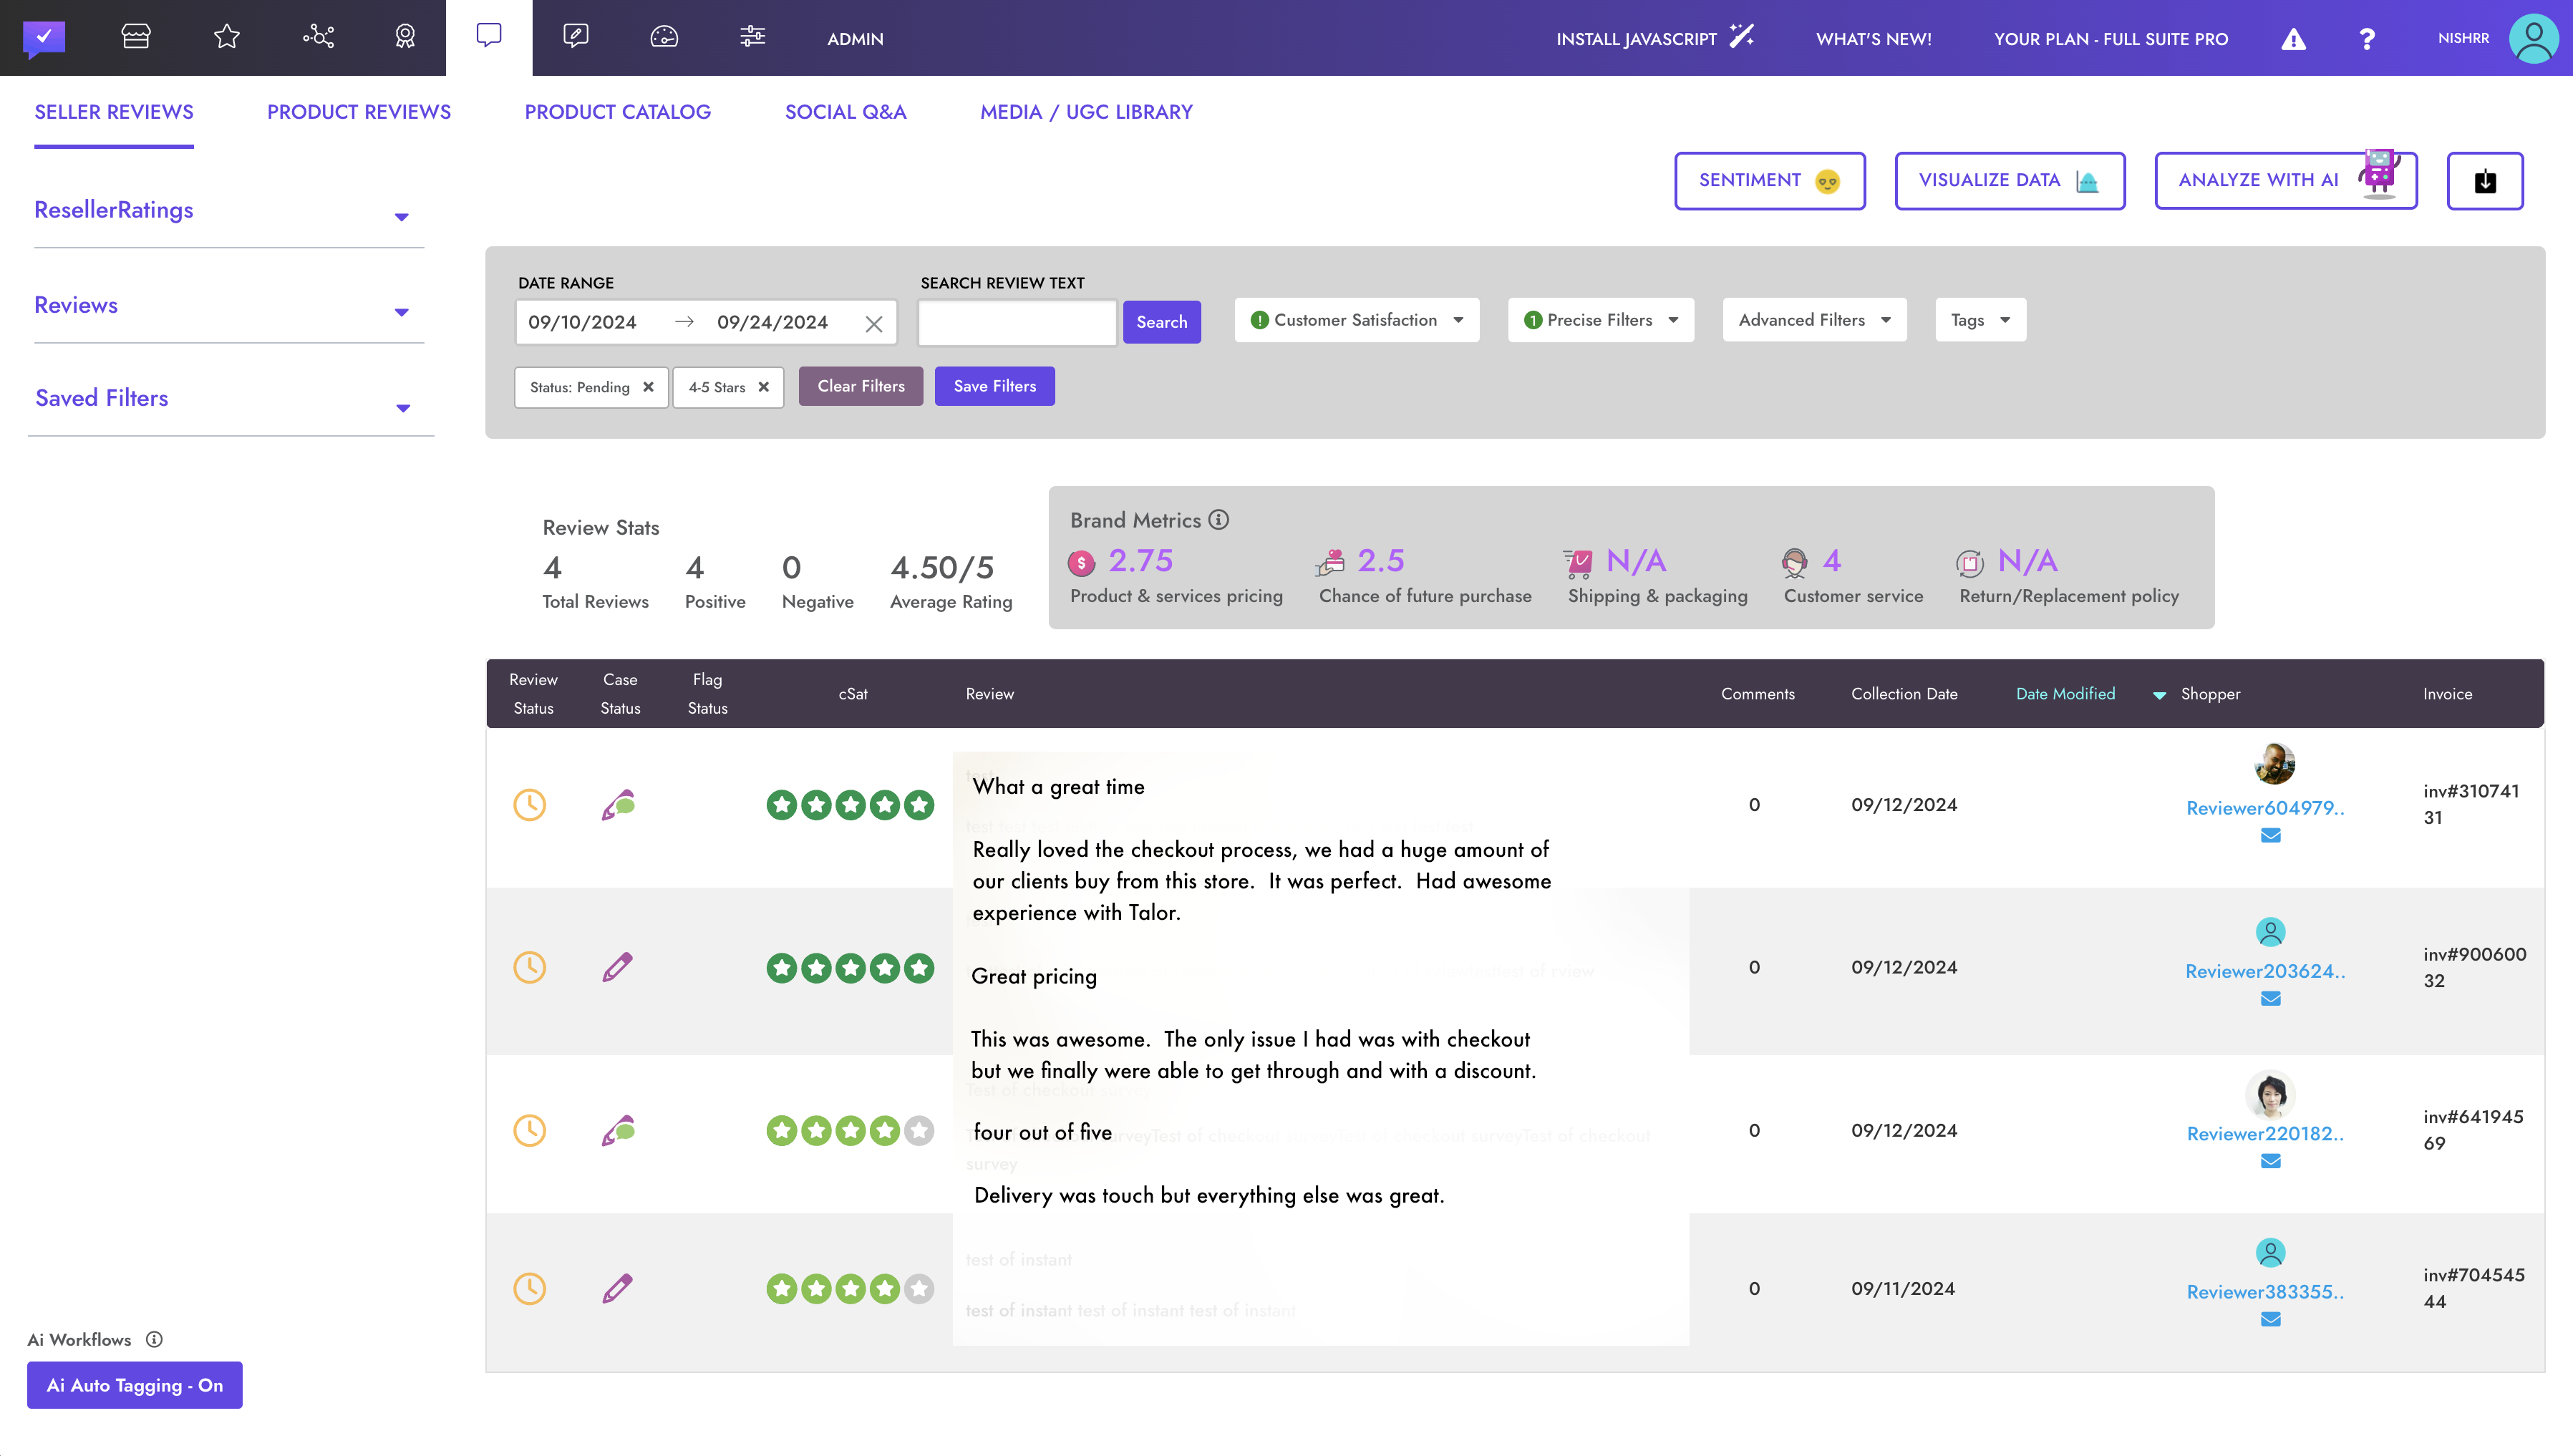2573x1456 pixels.
Task: Click the start date 09/10/2024 field
Action: 582,323
